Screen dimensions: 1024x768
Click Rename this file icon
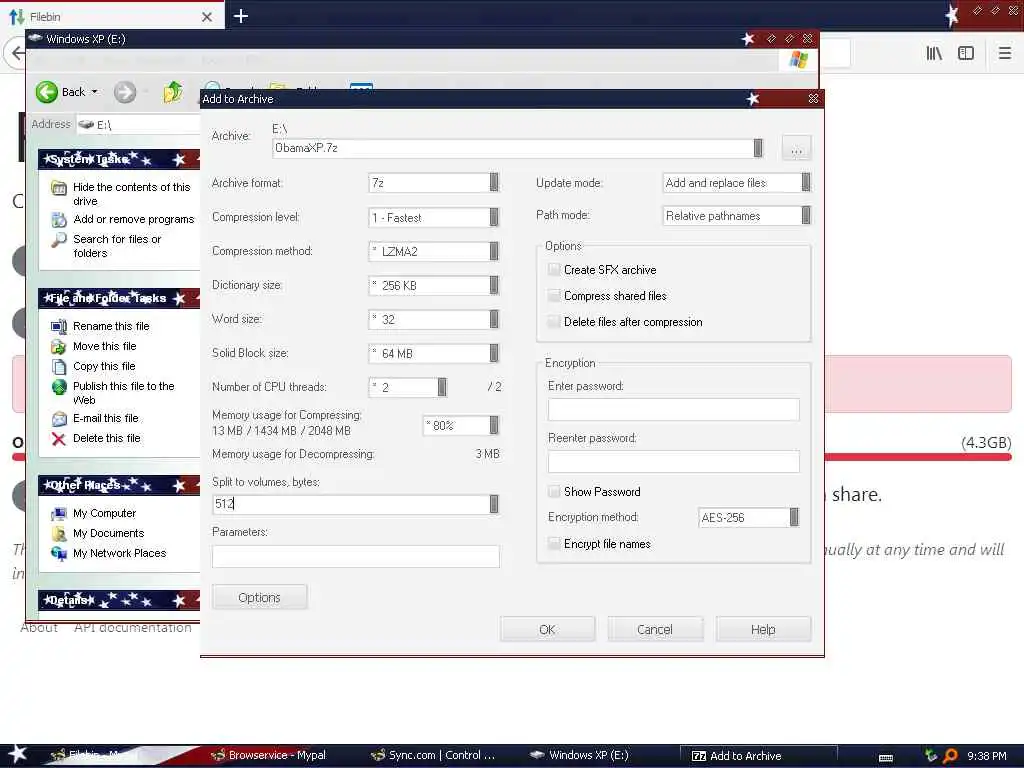(59, 327)
